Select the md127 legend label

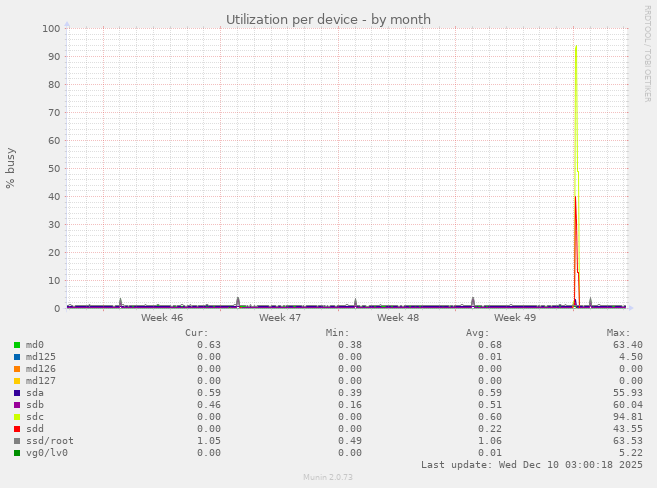pyautogui.click(x=41, y=381)
